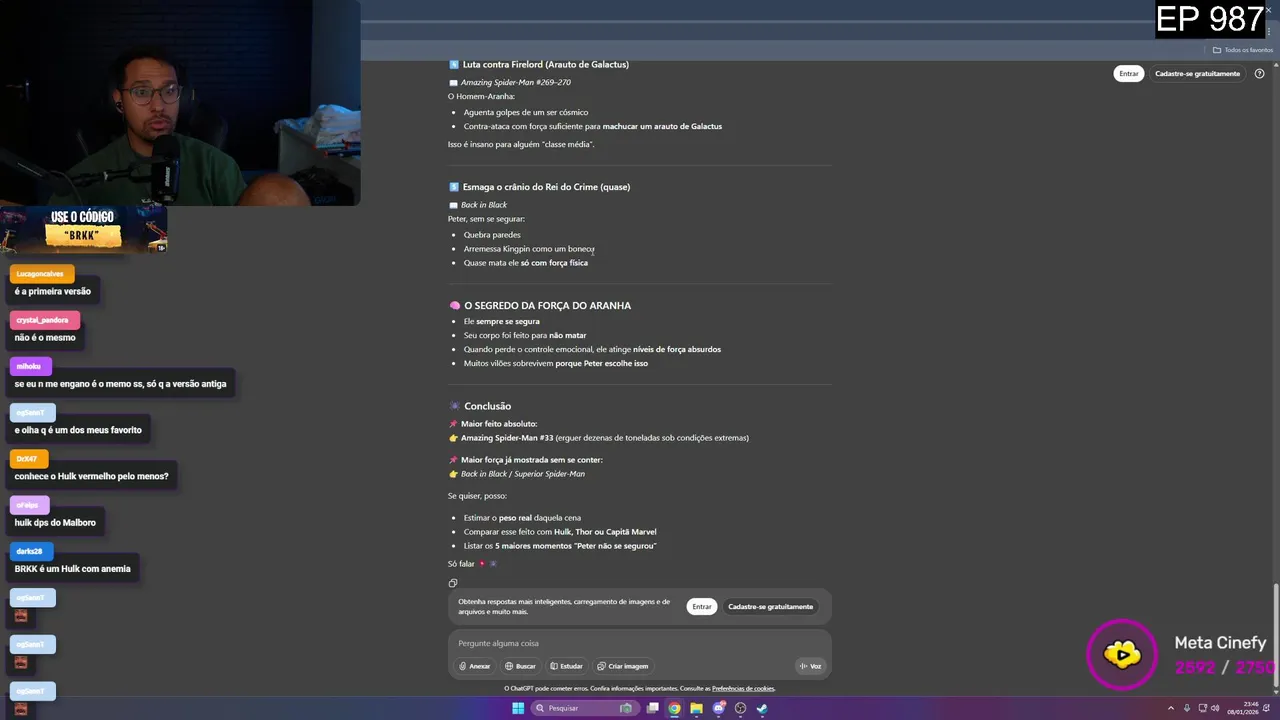Screen dimensions: 1280x720
Task: Click the chat username crystal_pandora
Action: [44, 320]
